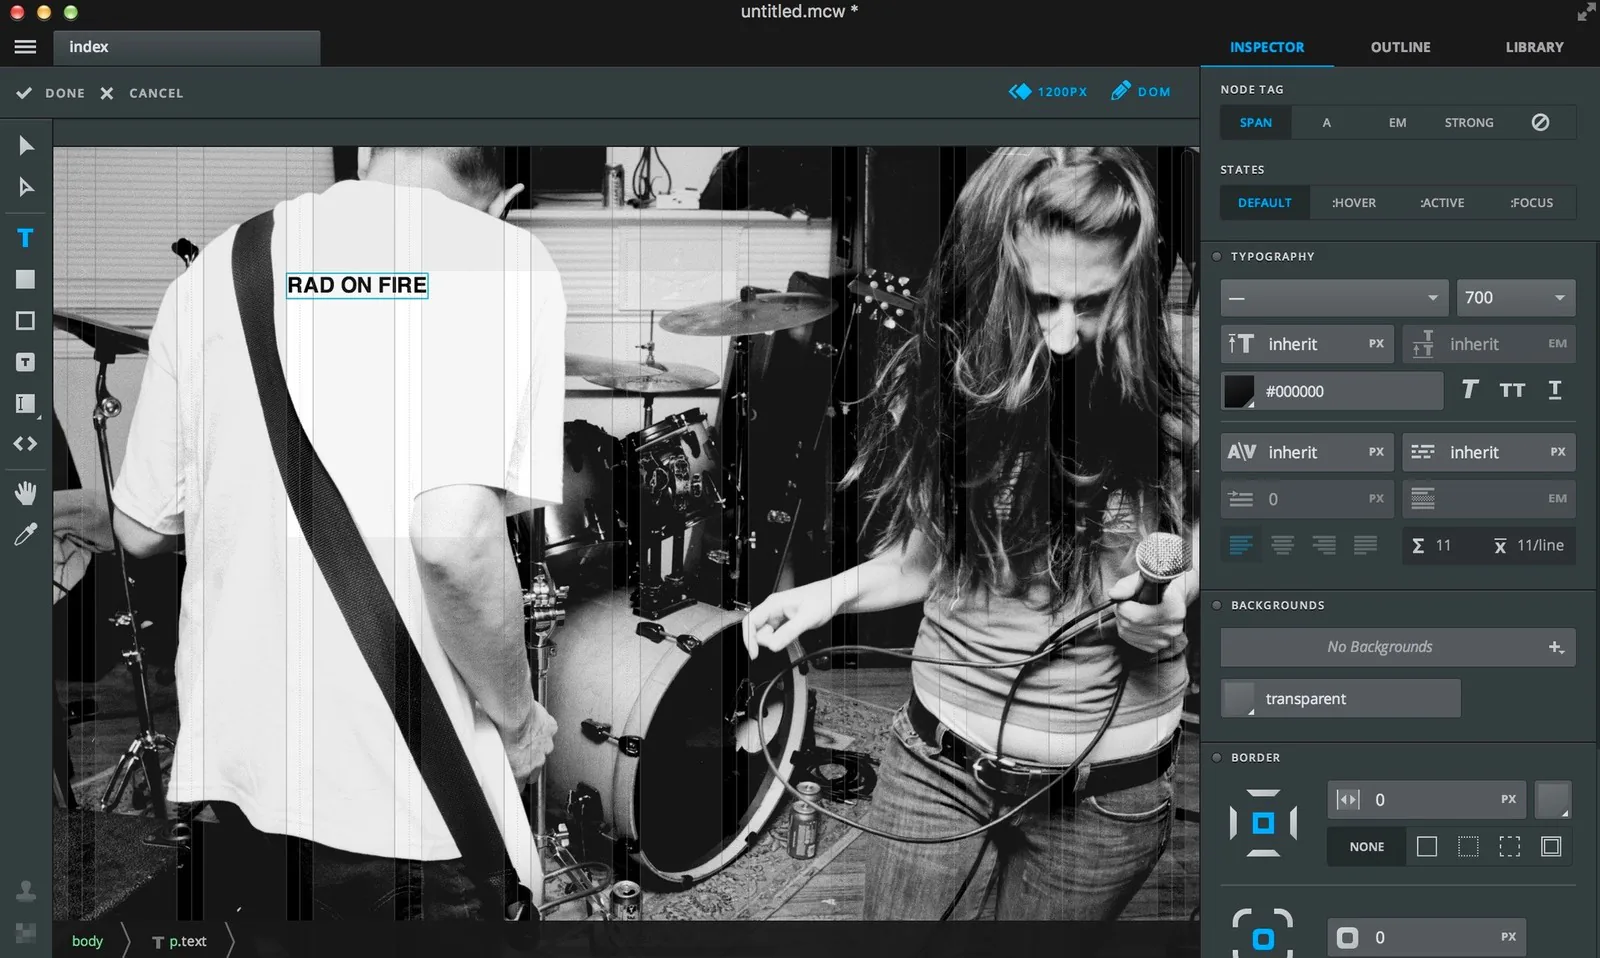Apply underline text decoration
The width and height of the screenshot is (1600, 958).
(x=1555, y=390)
